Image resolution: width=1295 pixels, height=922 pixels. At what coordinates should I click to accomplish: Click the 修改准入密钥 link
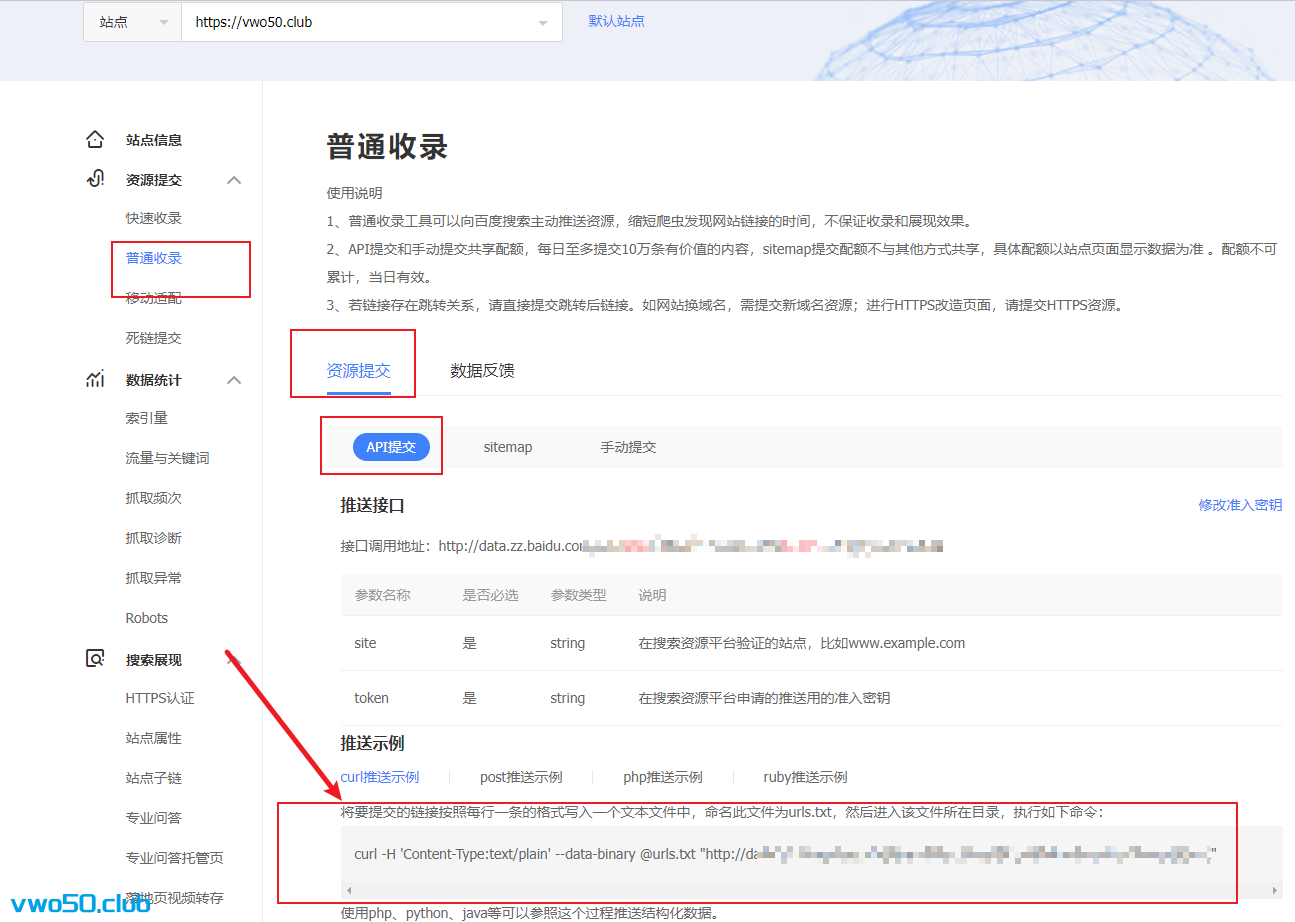[x=1240, y=505]
